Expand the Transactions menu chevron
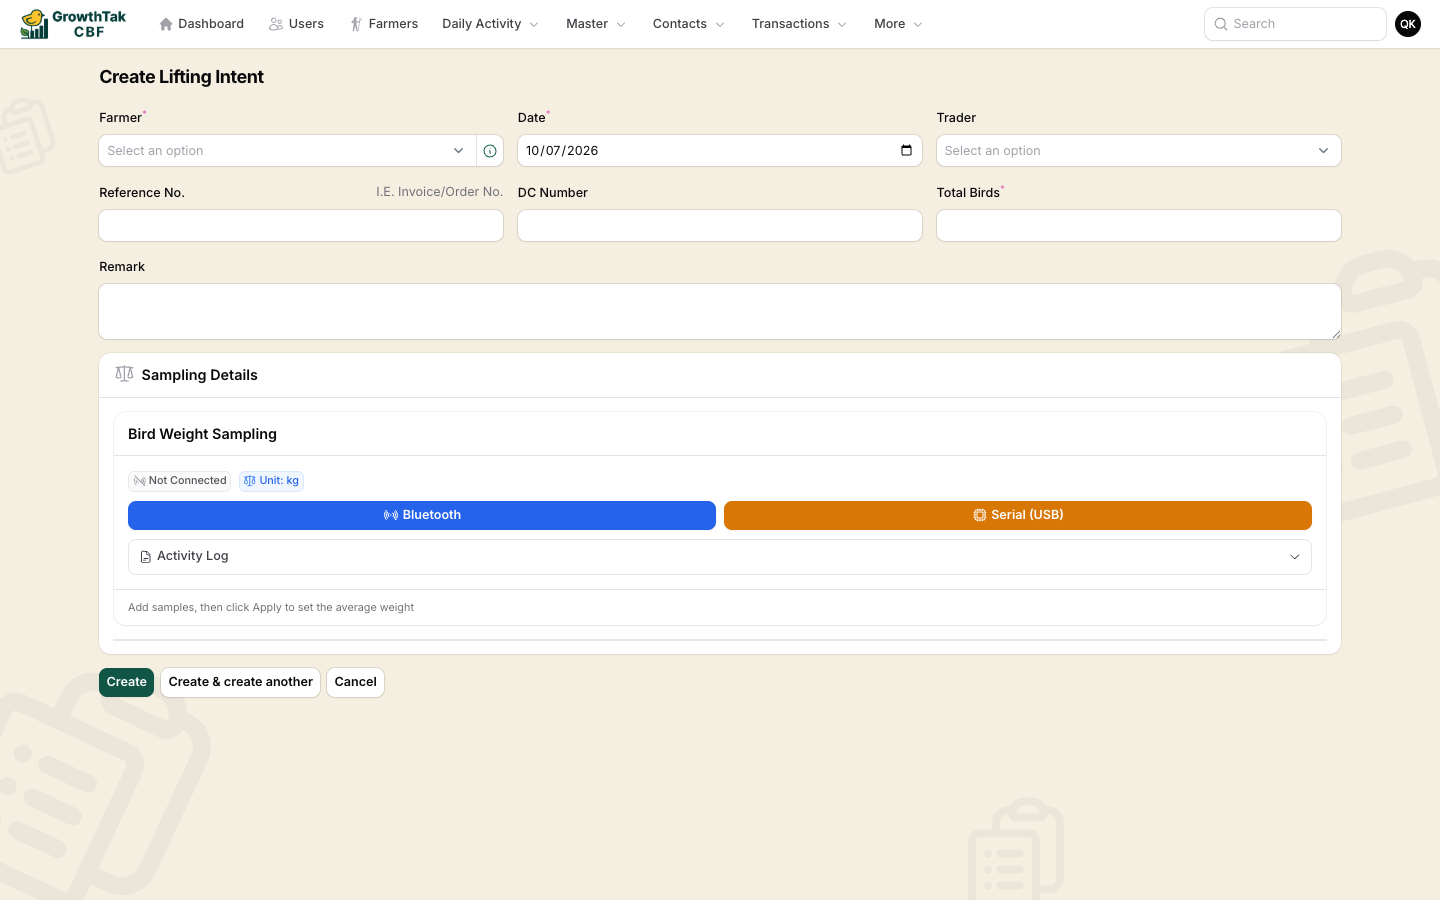1440x900 pixels. point(842,25)
